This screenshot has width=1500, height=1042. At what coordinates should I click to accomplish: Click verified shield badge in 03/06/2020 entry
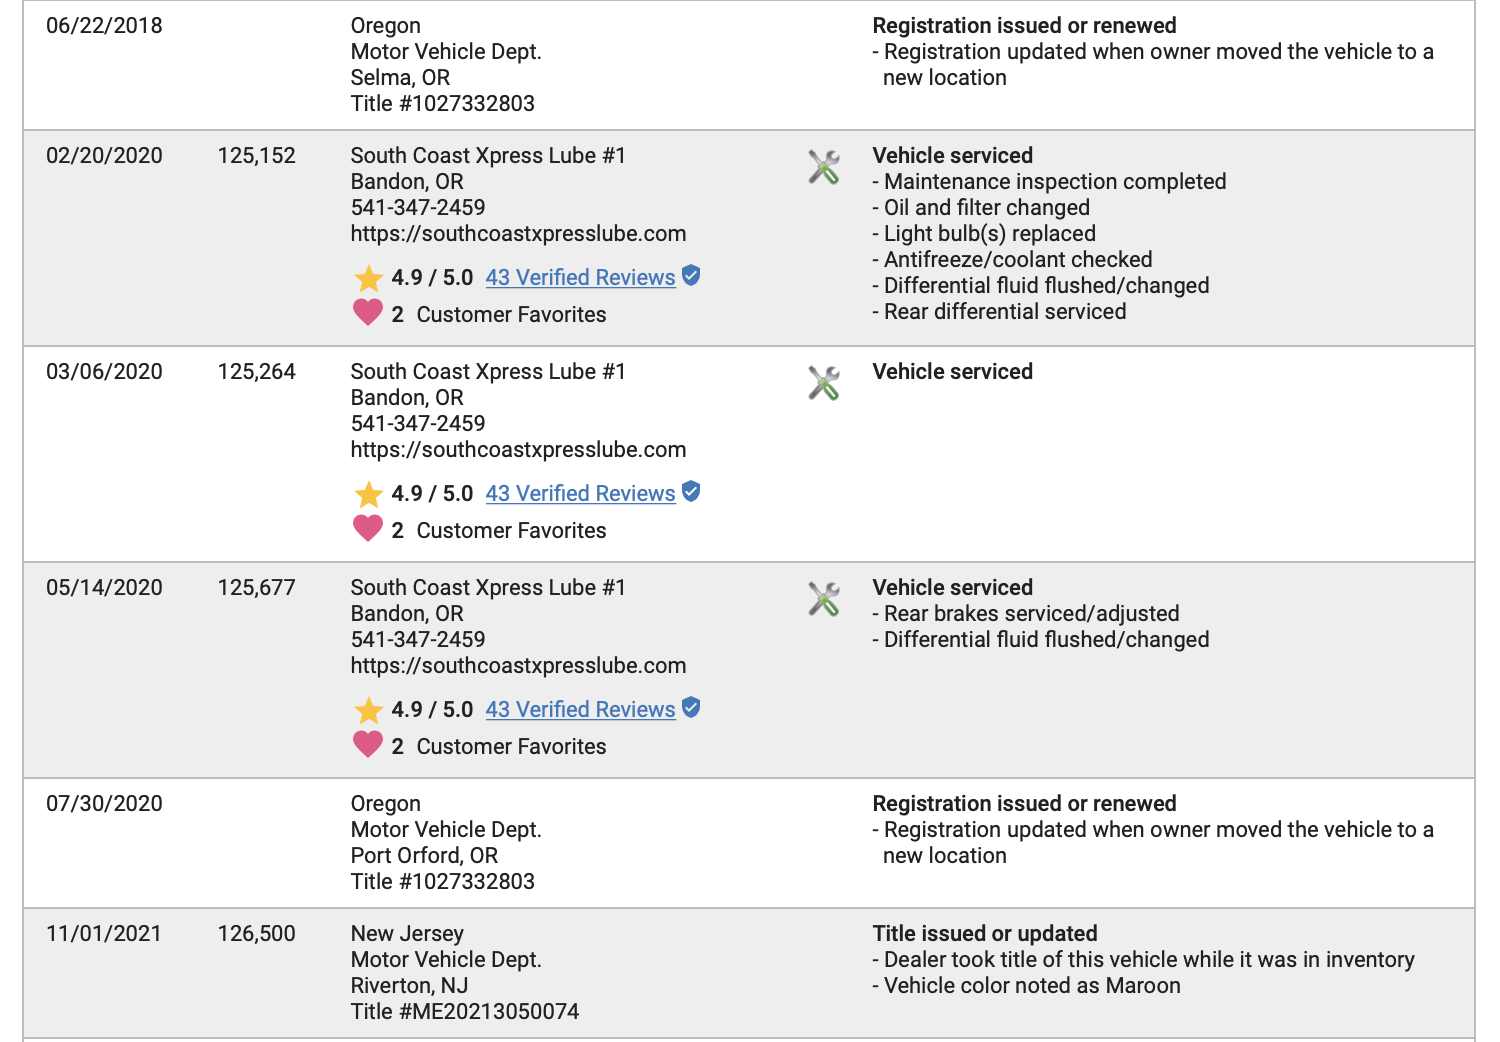[x=691, y=491]
